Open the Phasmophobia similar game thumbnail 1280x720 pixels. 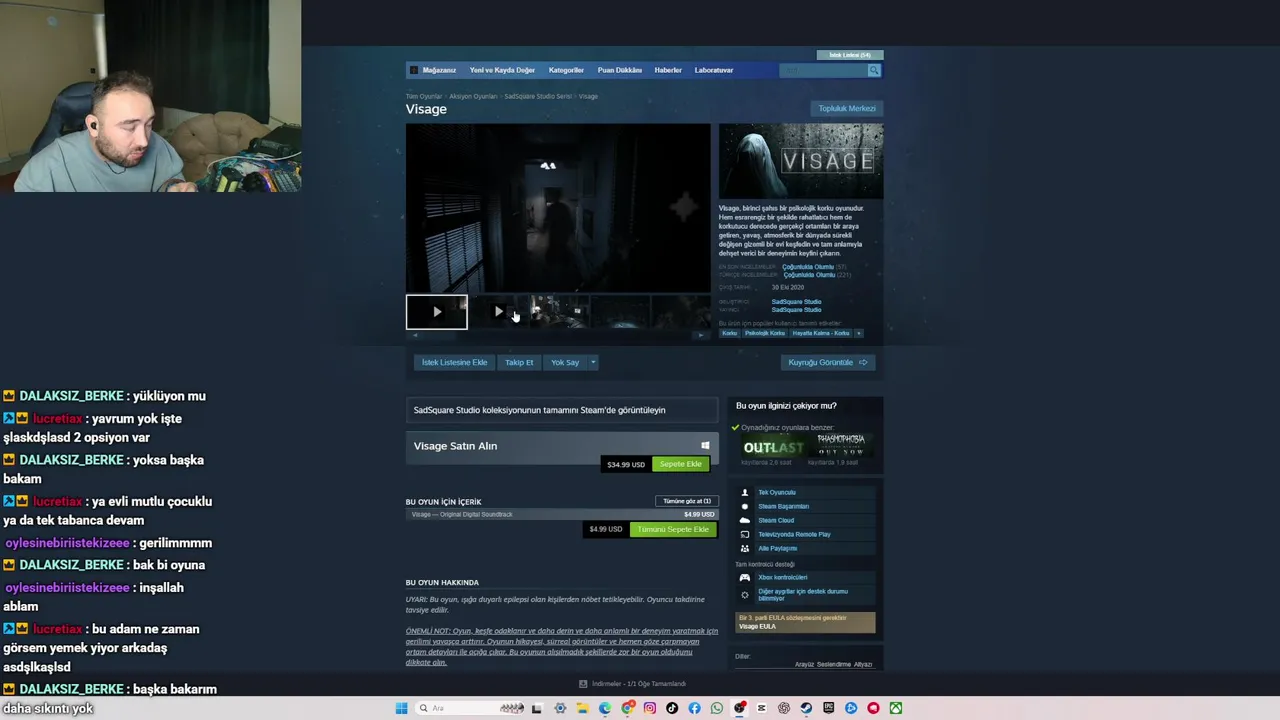(840, 448)
